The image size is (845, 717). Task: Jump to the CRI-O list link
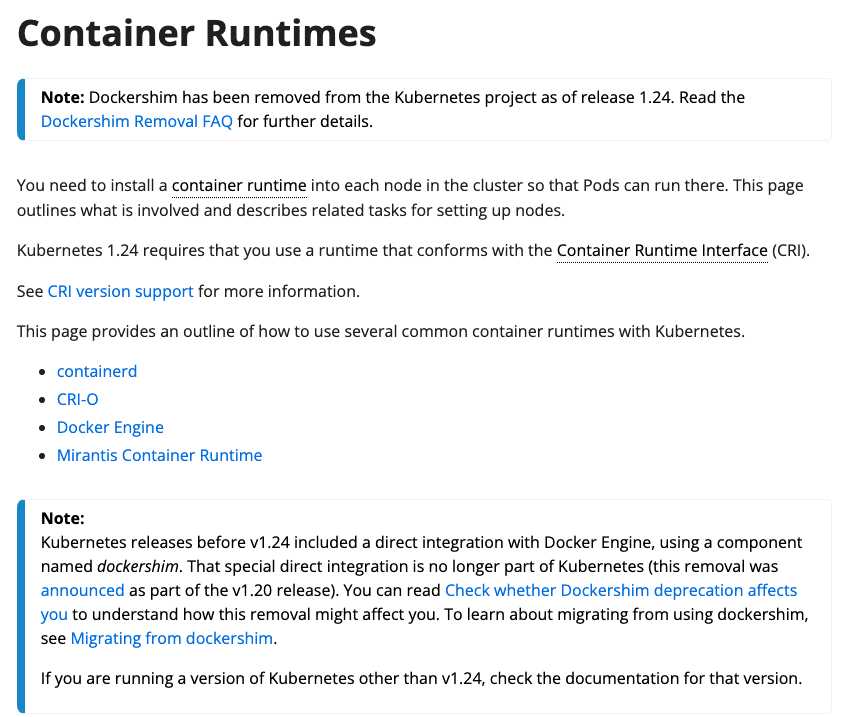point(78,399)
